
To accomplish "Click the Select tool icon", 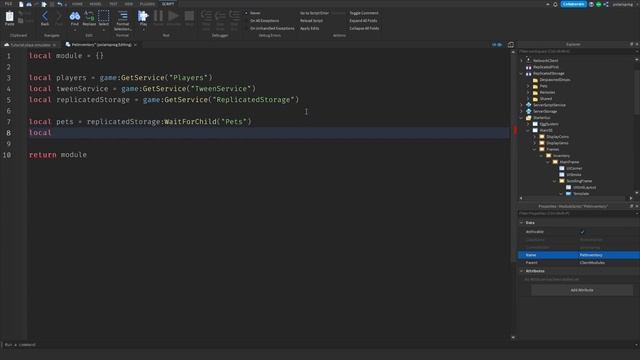I will point(104,16).
